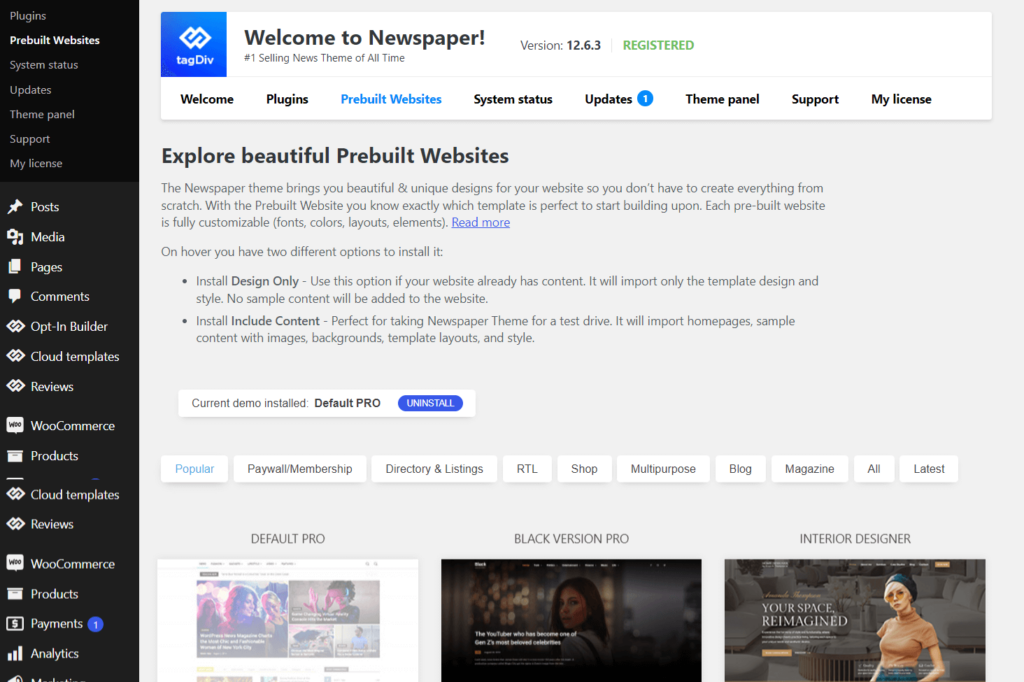Open the Updates tab with the notification badge
This screenshot has height=682, width=1024.
[x=618, y=99]
